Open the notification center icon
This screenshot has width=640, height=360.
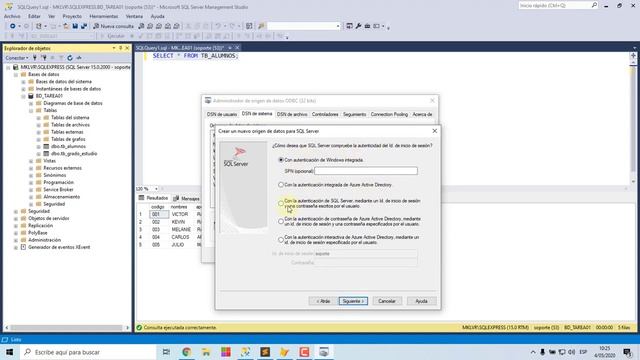click(627, 352)
